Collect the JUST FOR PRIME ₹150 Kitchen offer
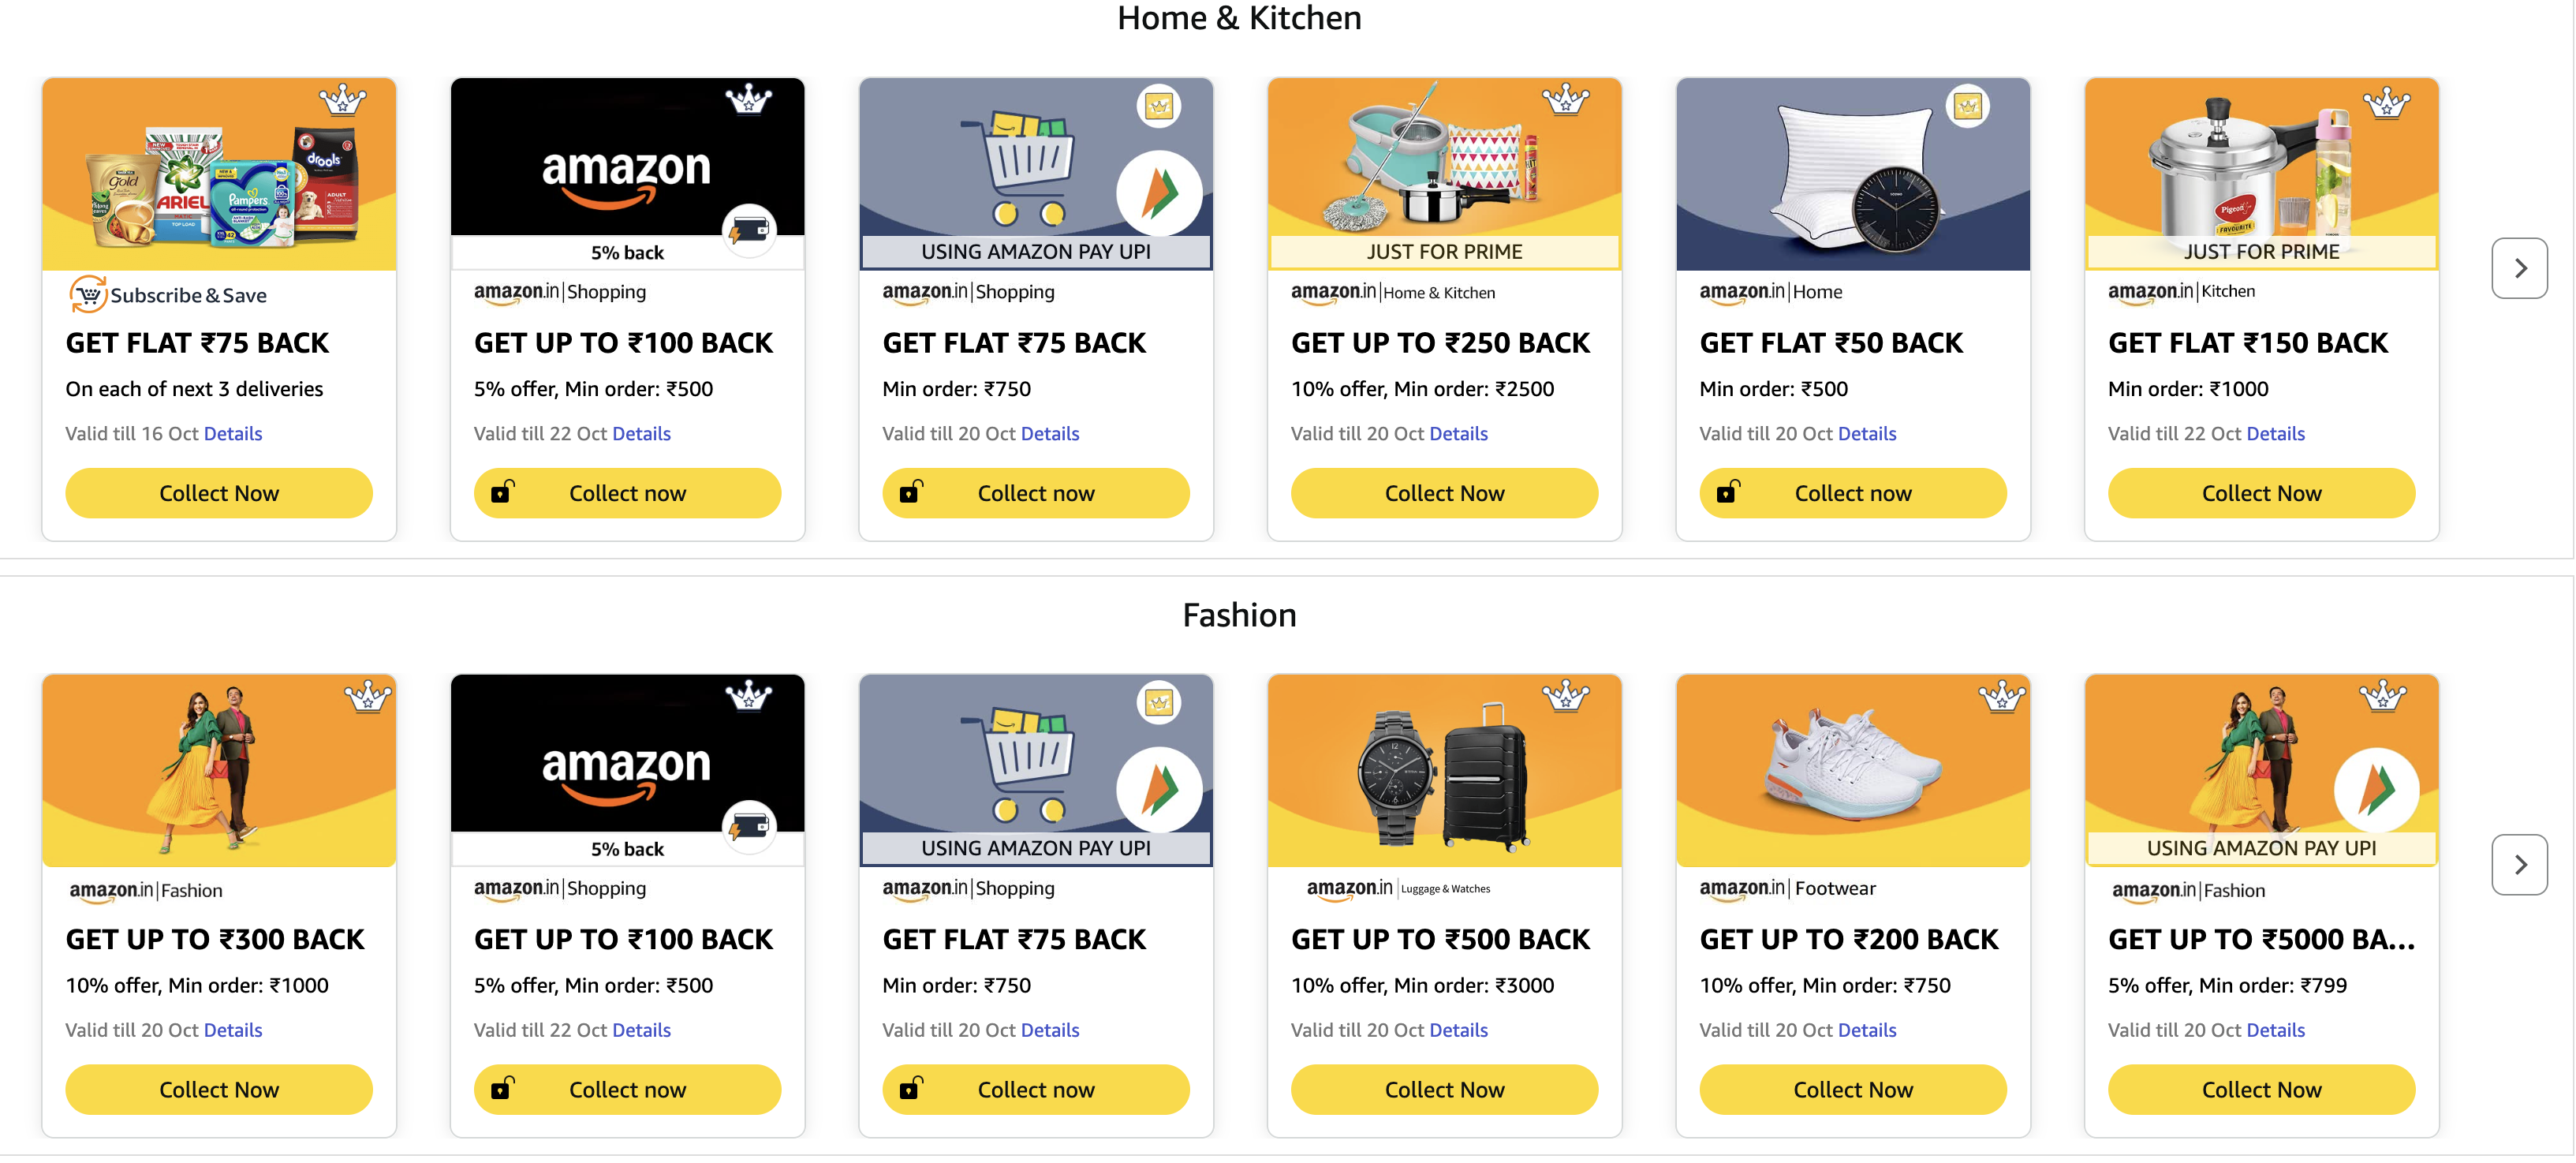Screen dimensions: 2576x1163 (2261, 492)
